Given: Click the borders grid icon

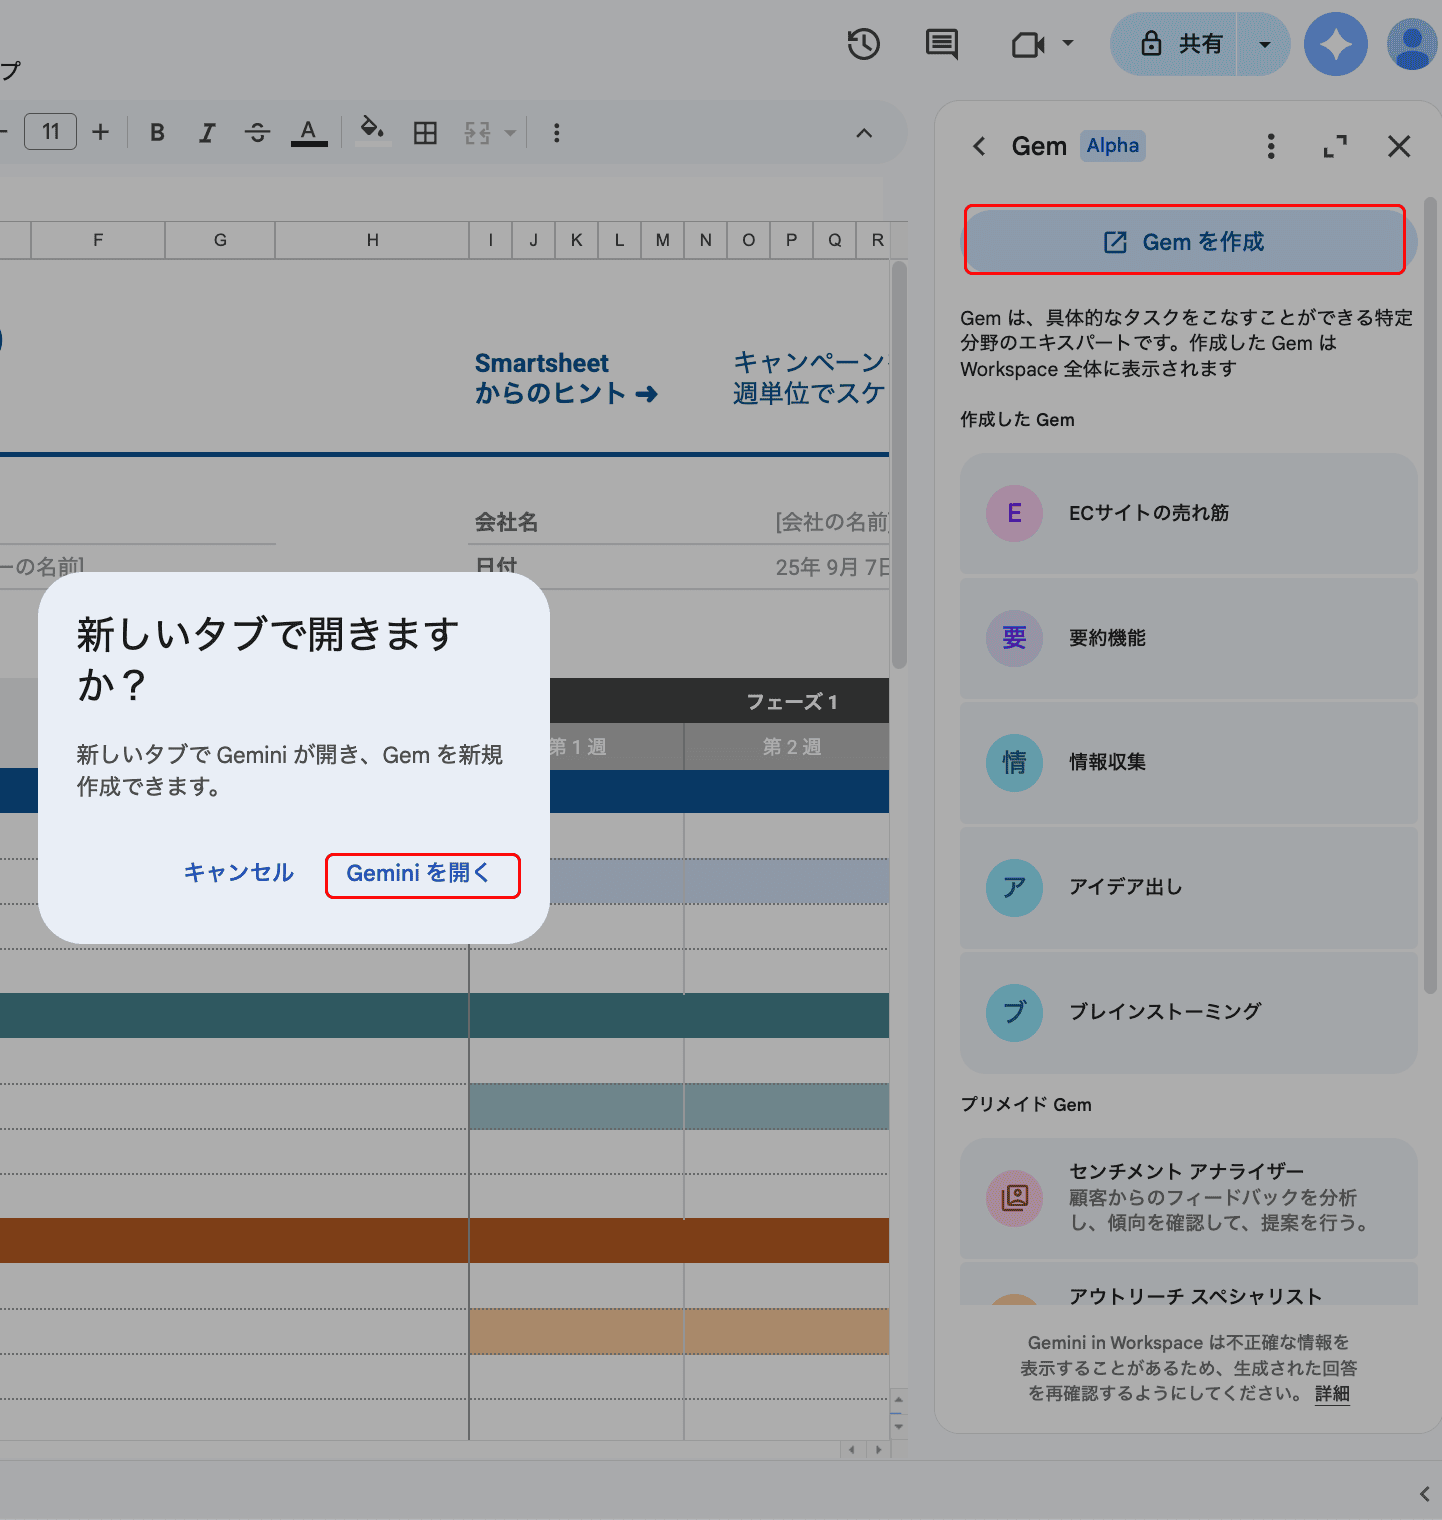Looking at the screenshot, I should pyautogui.click(x=425, y=133).
